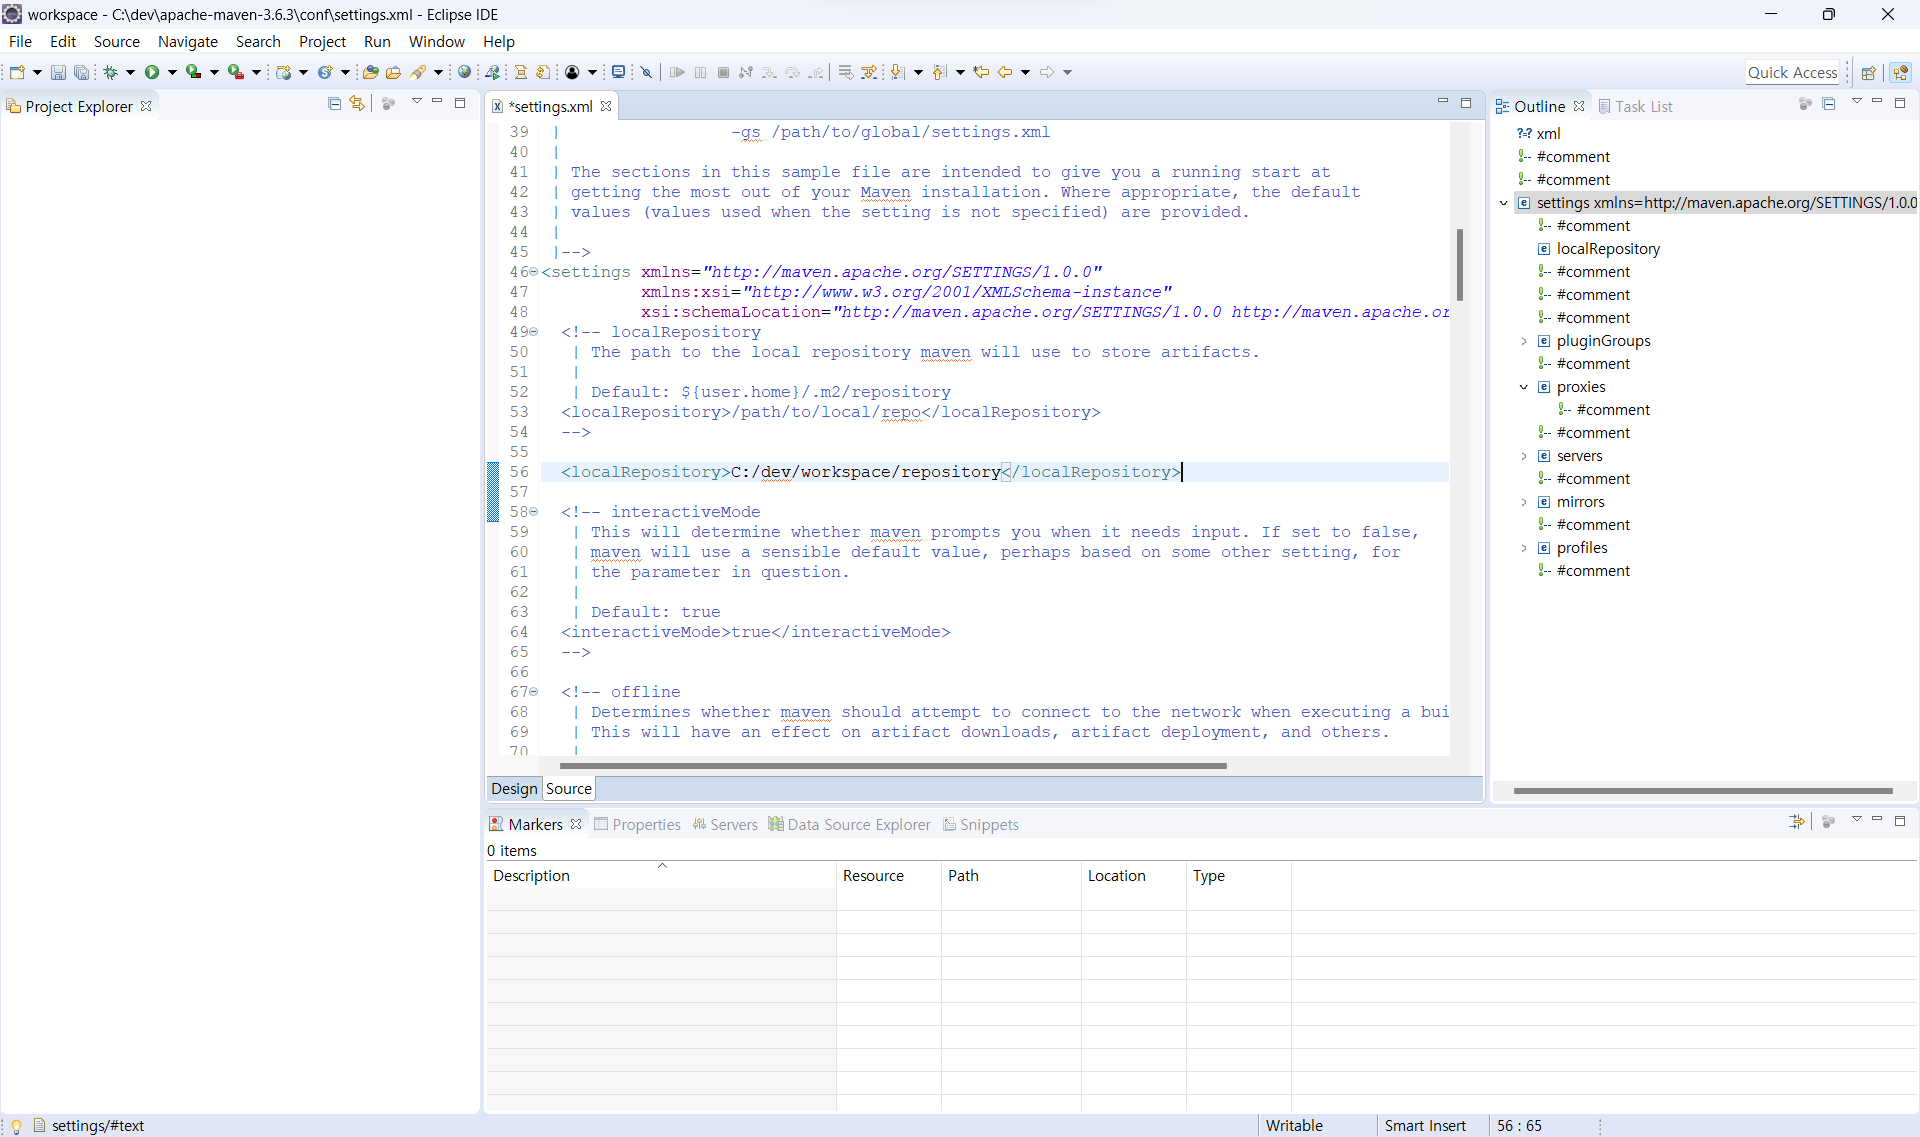Open the Project menu

(x=322, y=41)
